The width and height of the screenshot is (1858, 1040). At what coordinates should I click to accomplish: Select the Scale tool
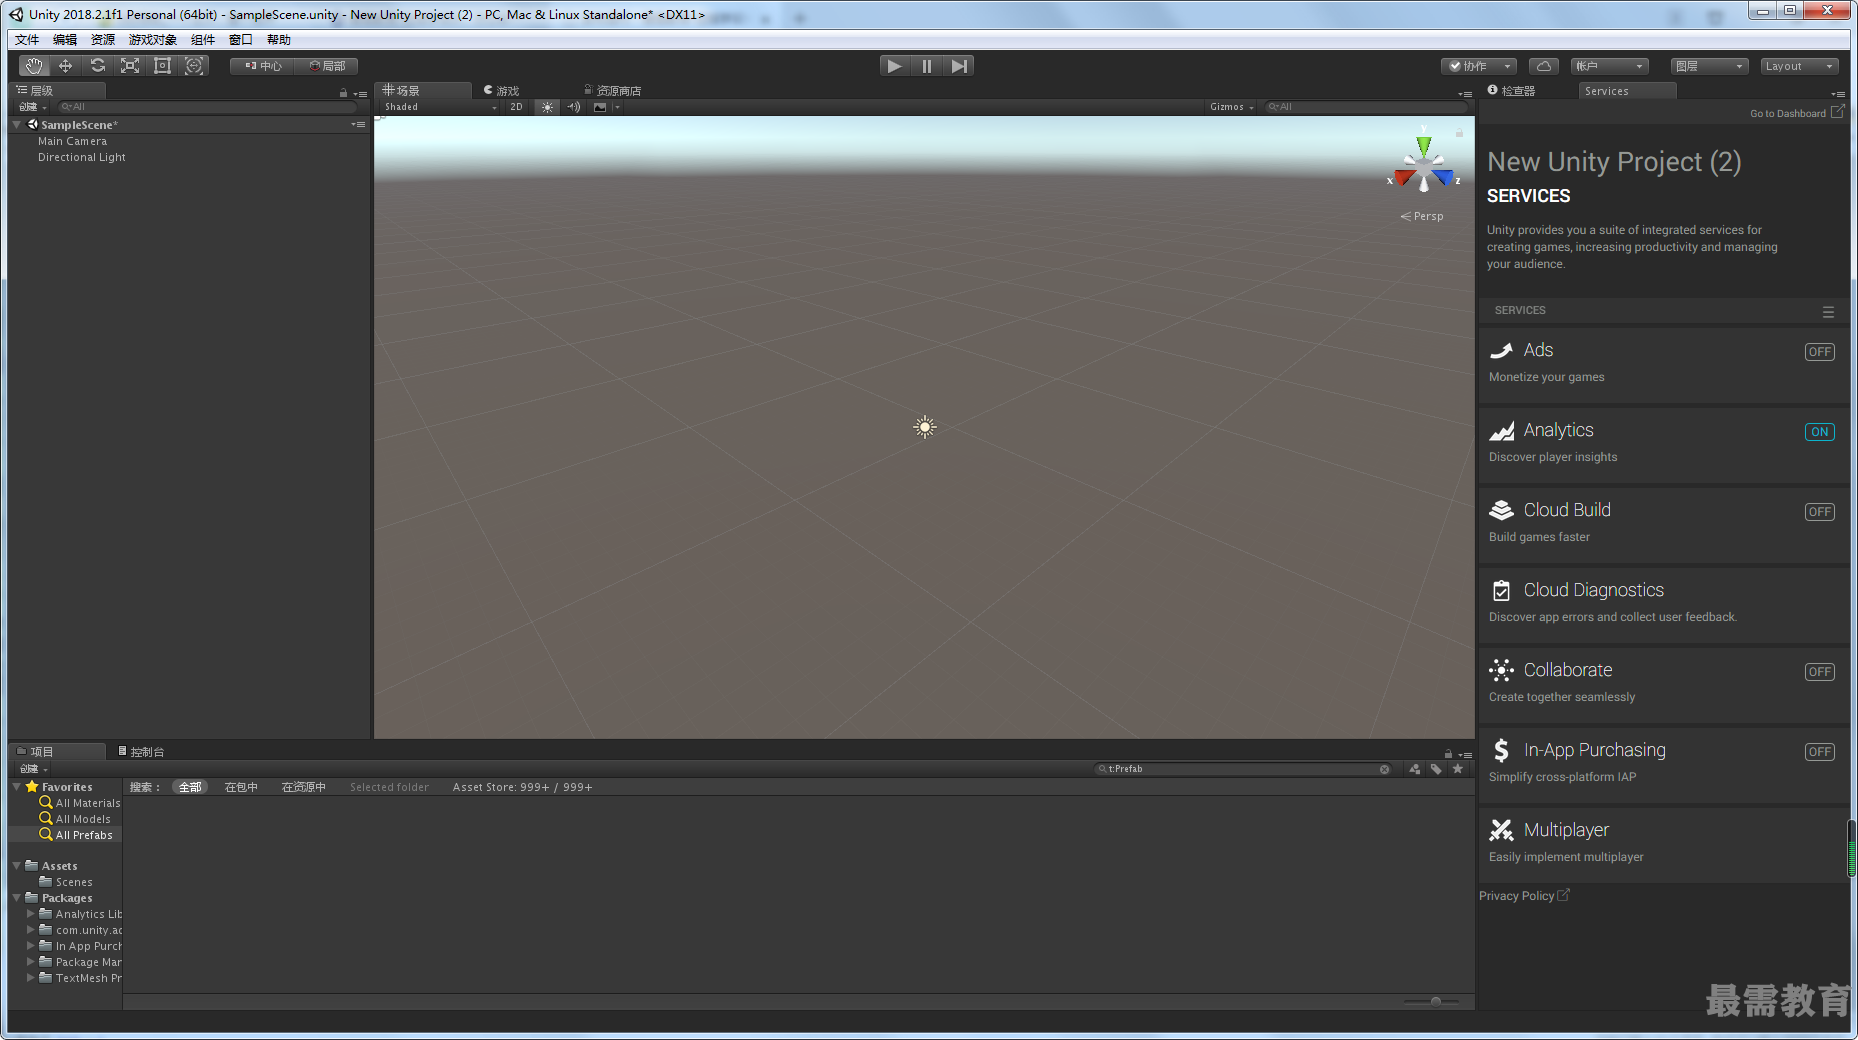[130, 66]
